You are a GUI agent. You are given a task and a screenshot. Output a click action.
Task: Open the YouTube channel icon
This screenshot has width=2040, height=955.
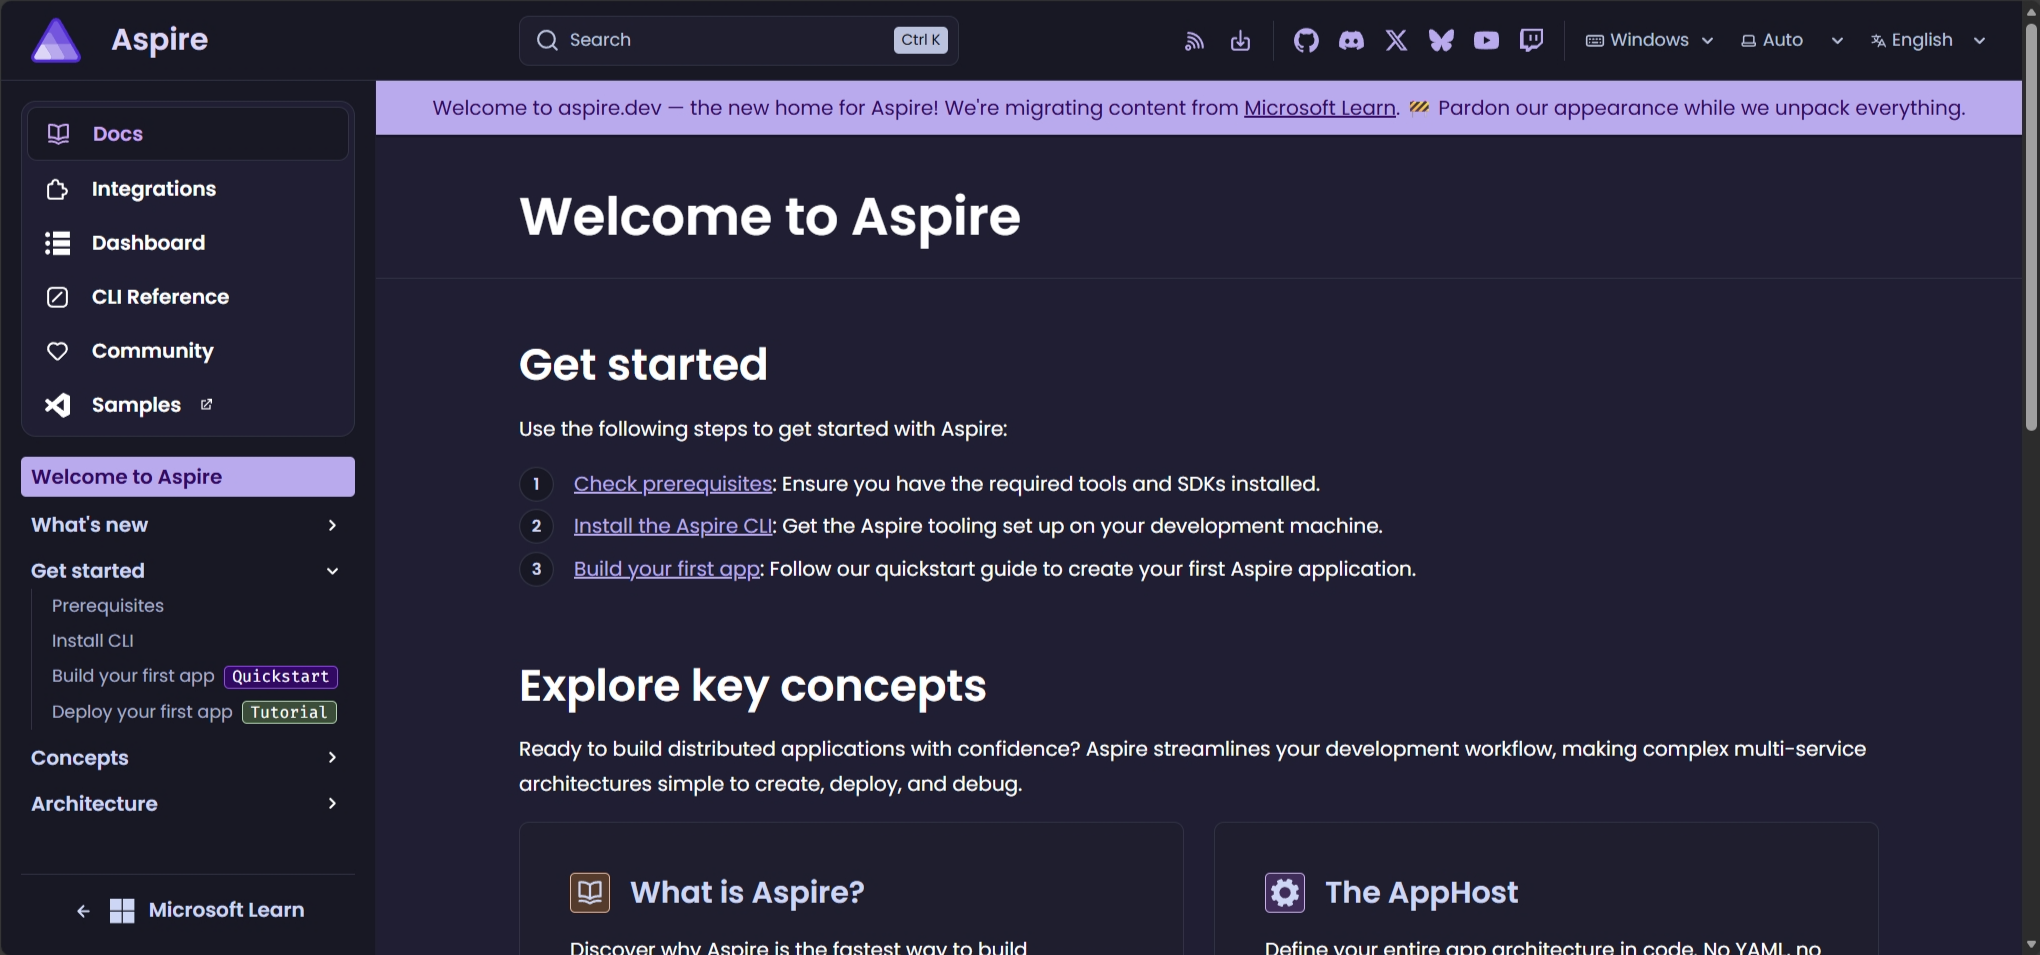[1486, 40]
